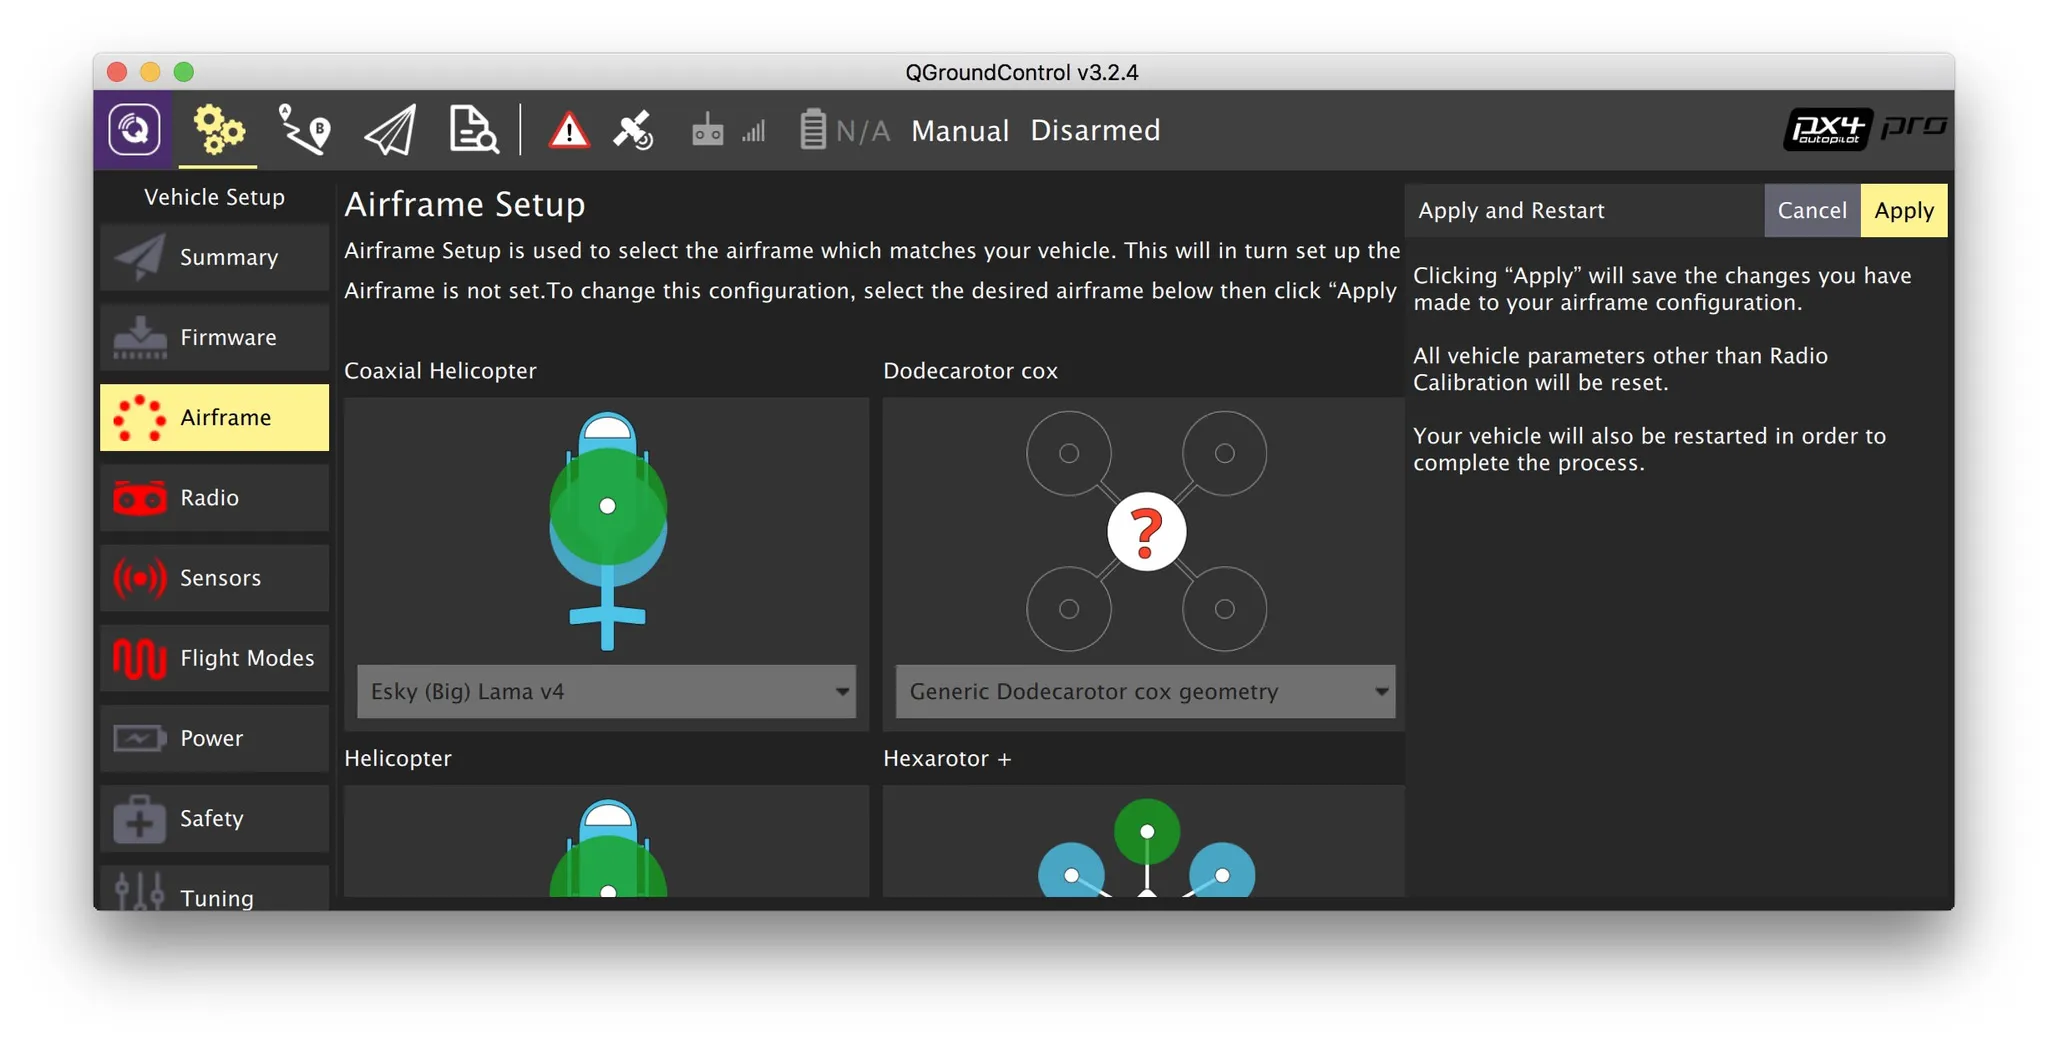Viewport: 2048px width, 1044px height.
Task: Select the Coaxial Helicopter airframe image
Action: 606,530
